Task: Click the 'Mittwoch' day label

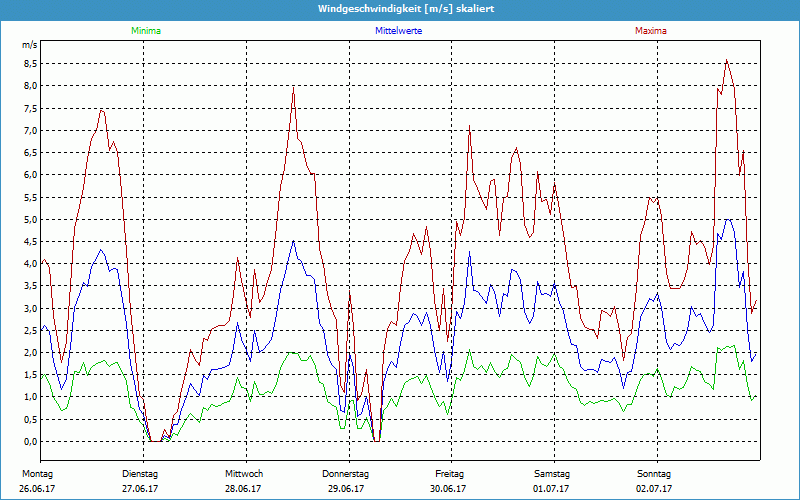Action: point(244,474)
